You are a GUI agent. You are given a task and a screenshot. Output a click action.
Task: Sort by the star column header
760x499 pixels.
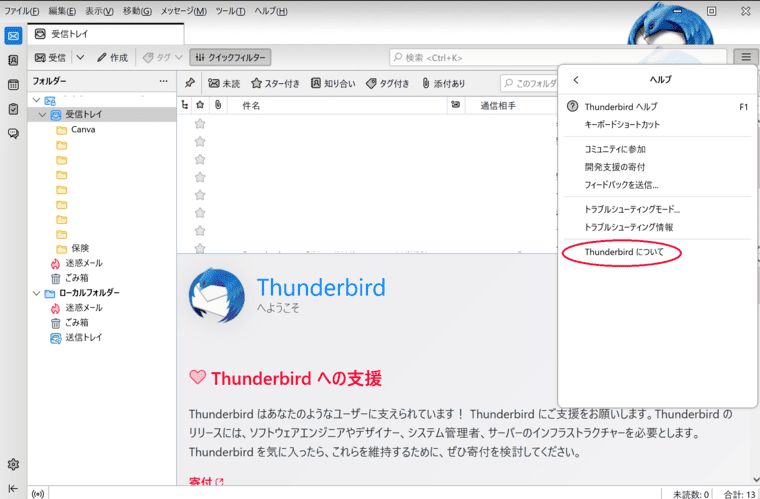pos(200,105)
